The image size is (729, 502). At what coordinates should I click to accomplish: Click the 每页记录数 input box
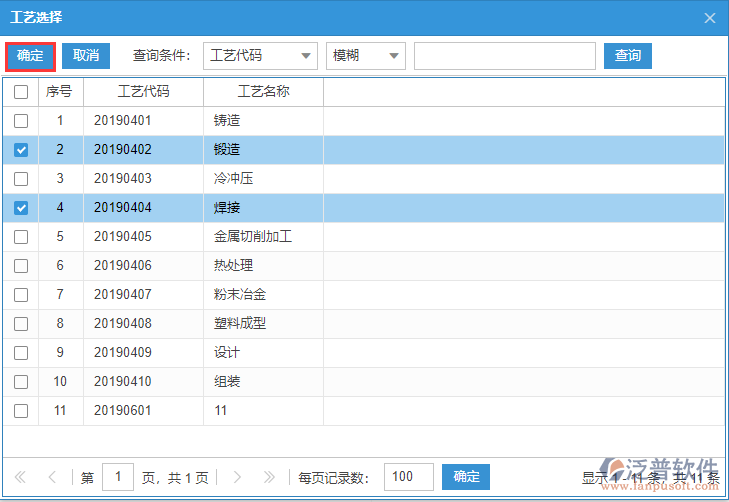pos(408,477)
